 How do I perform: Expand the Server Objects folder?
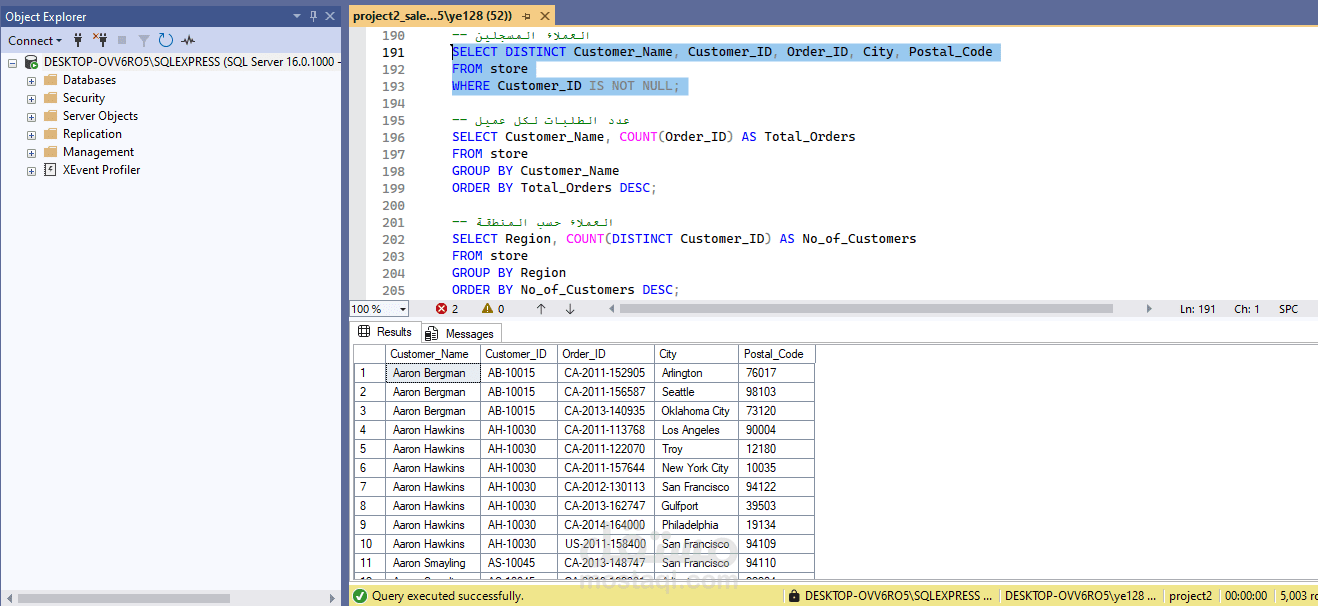31,116
